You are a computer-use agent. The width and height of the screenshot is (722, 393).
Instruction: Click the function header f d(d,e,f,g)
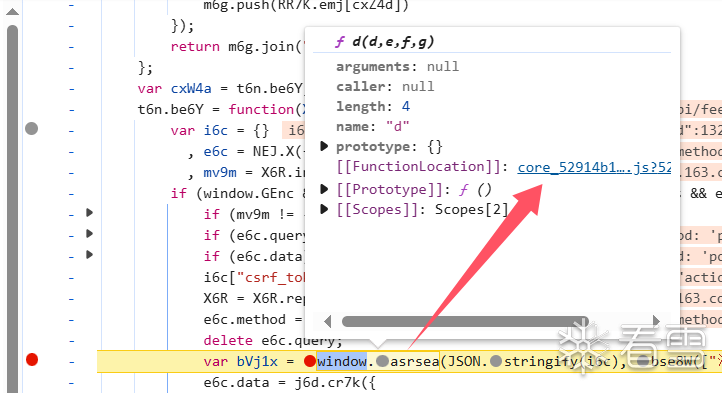(384, 42)
